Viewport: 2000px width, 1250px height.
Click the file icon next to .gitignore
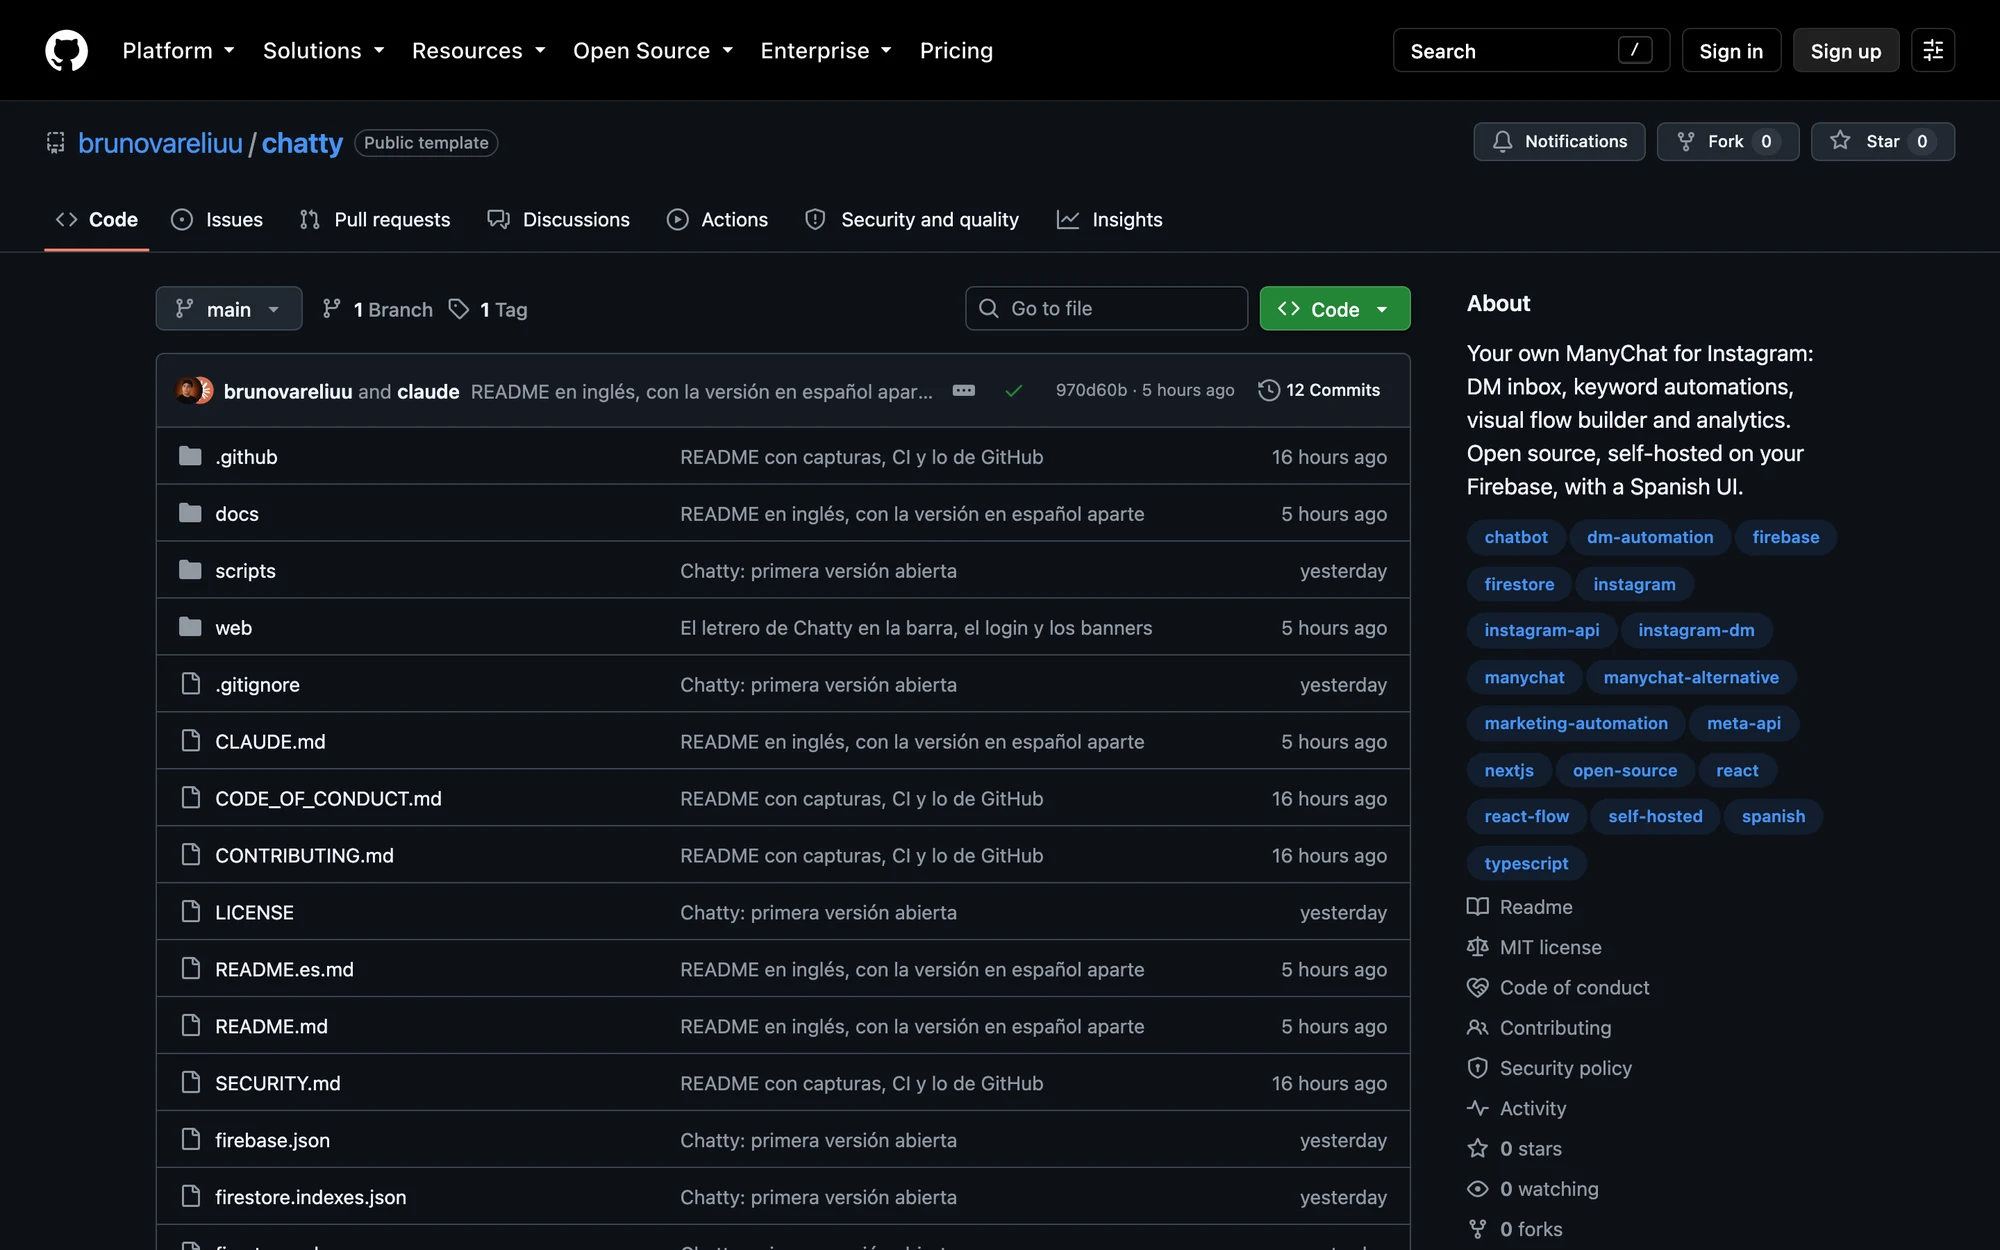click(190, 684)
